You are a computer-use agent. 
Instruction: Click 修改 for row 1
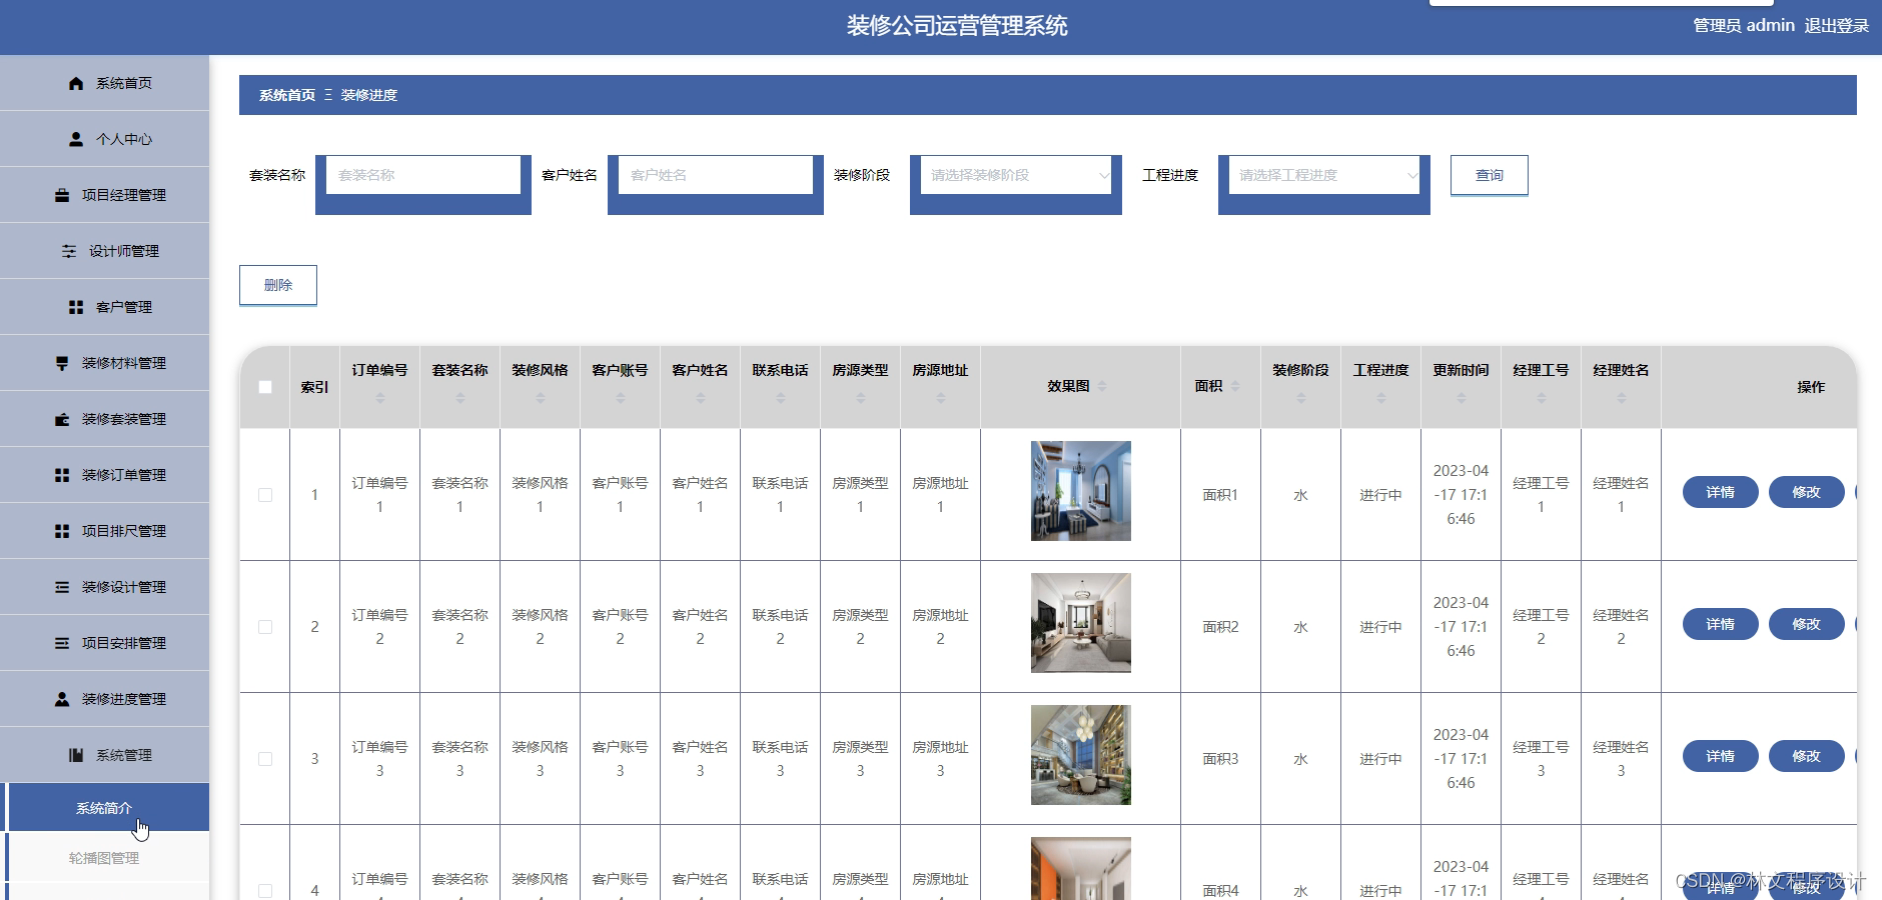(1806, 492)
